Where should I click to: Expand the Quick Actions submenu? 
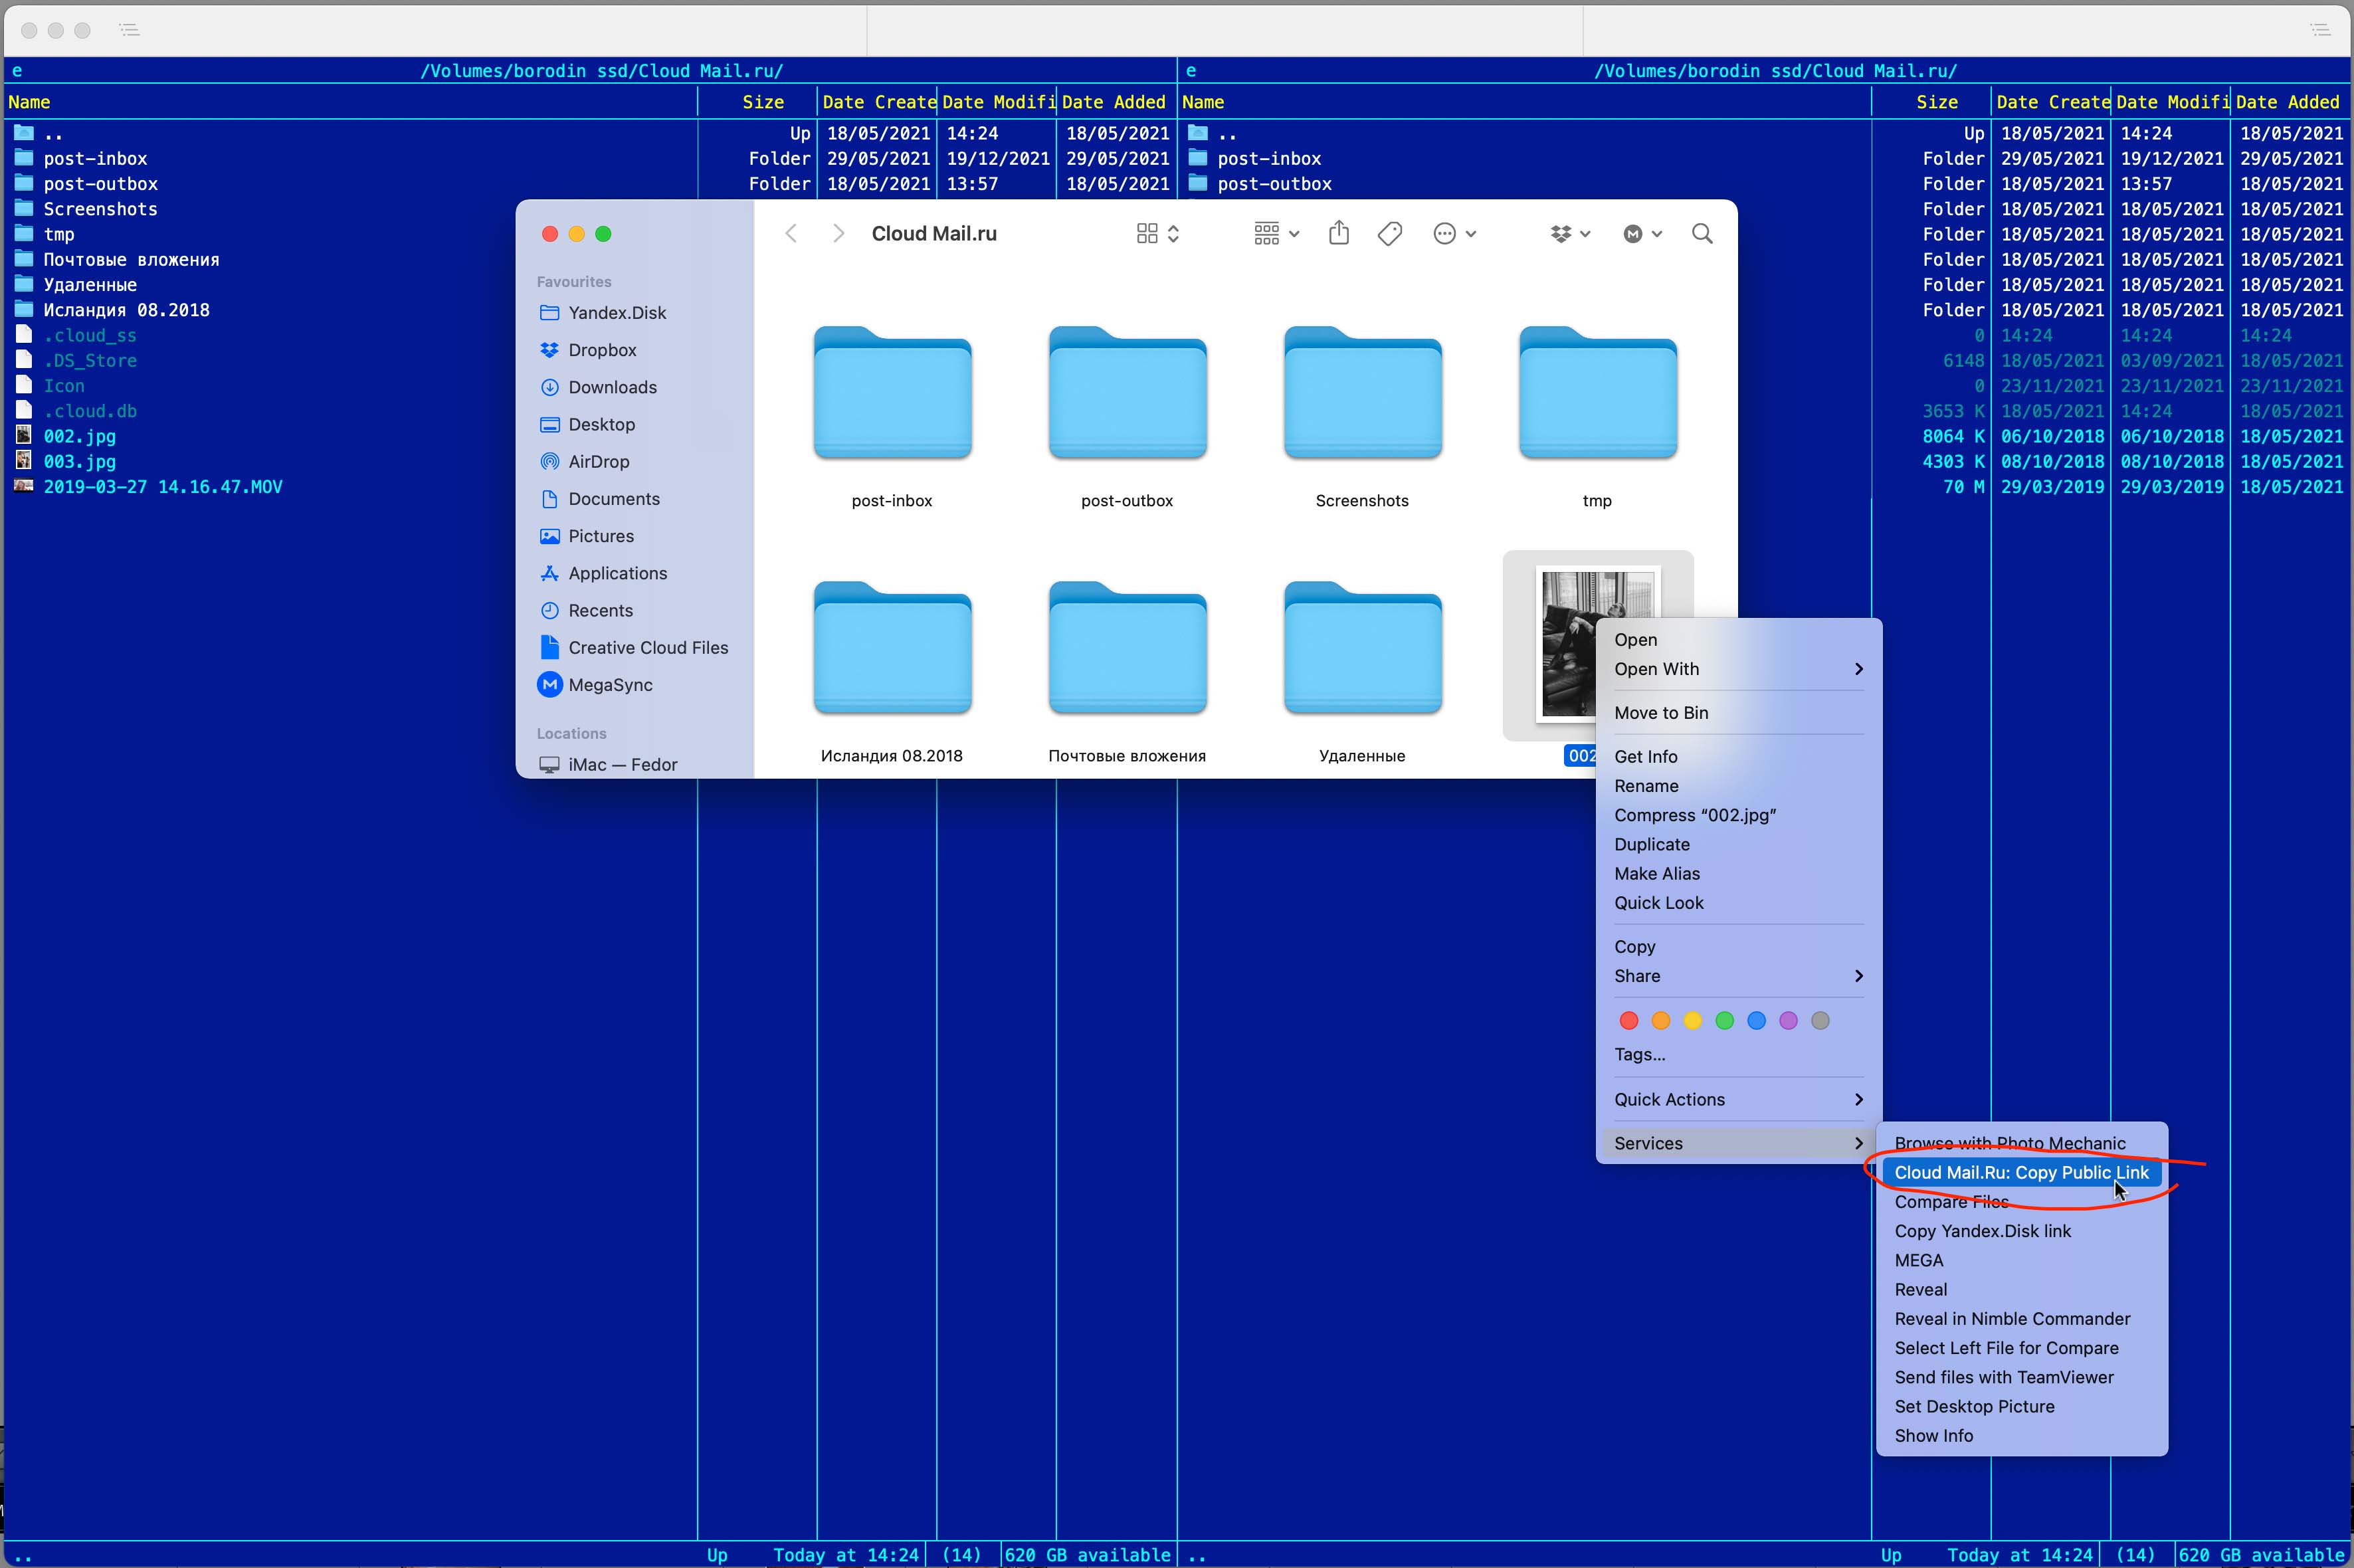pos(1739,1099)
